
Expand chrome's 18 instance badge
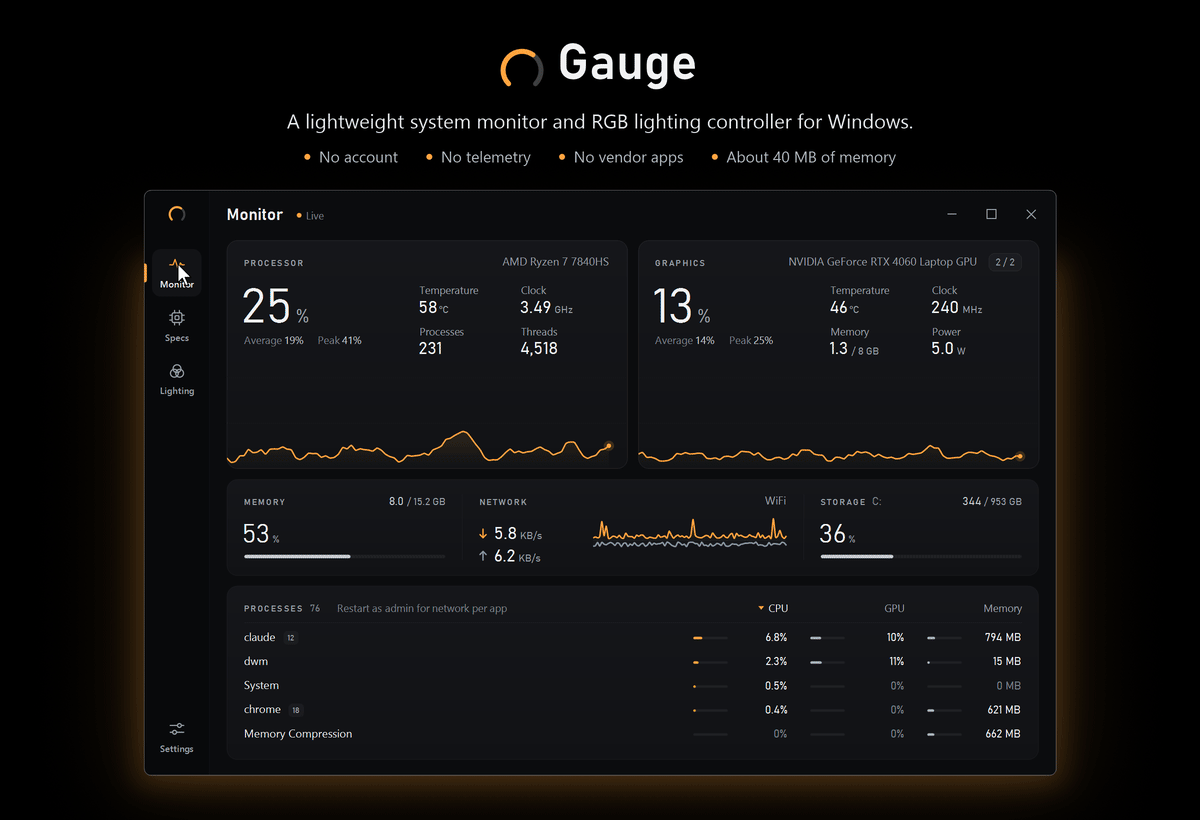(296, 710)
